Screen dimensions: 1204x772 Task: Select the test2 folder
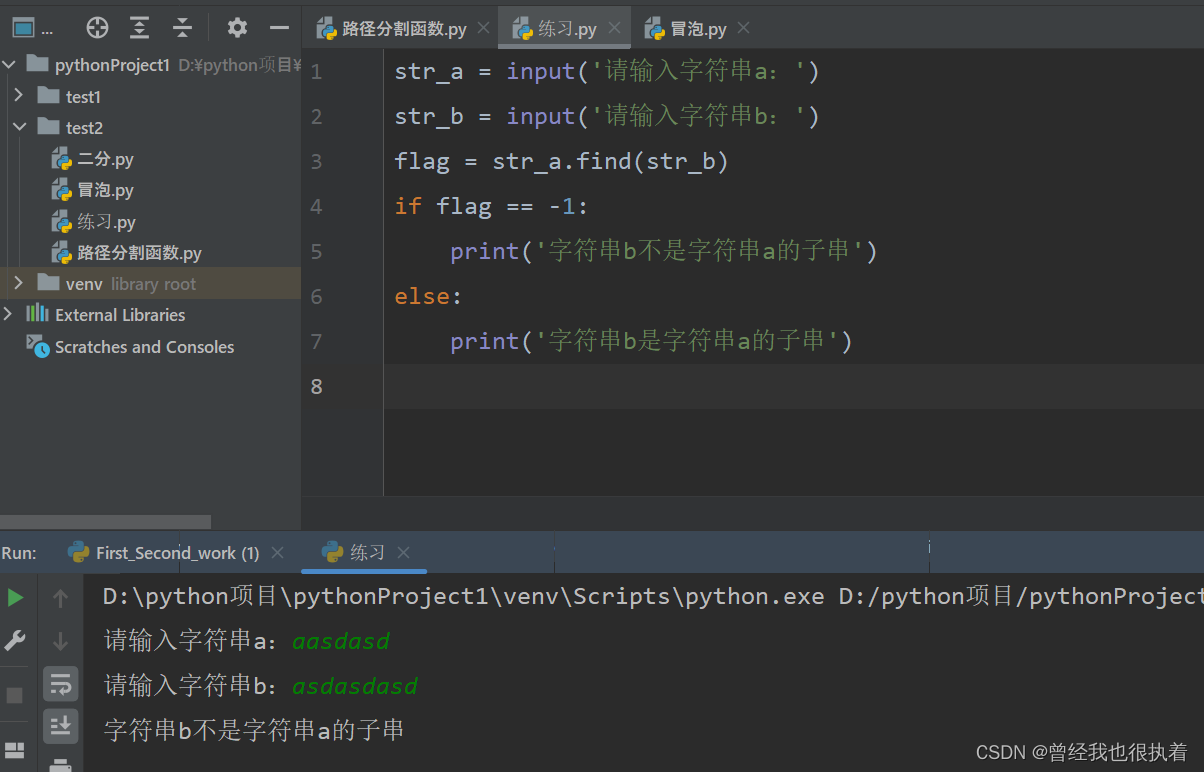[84, 128]
